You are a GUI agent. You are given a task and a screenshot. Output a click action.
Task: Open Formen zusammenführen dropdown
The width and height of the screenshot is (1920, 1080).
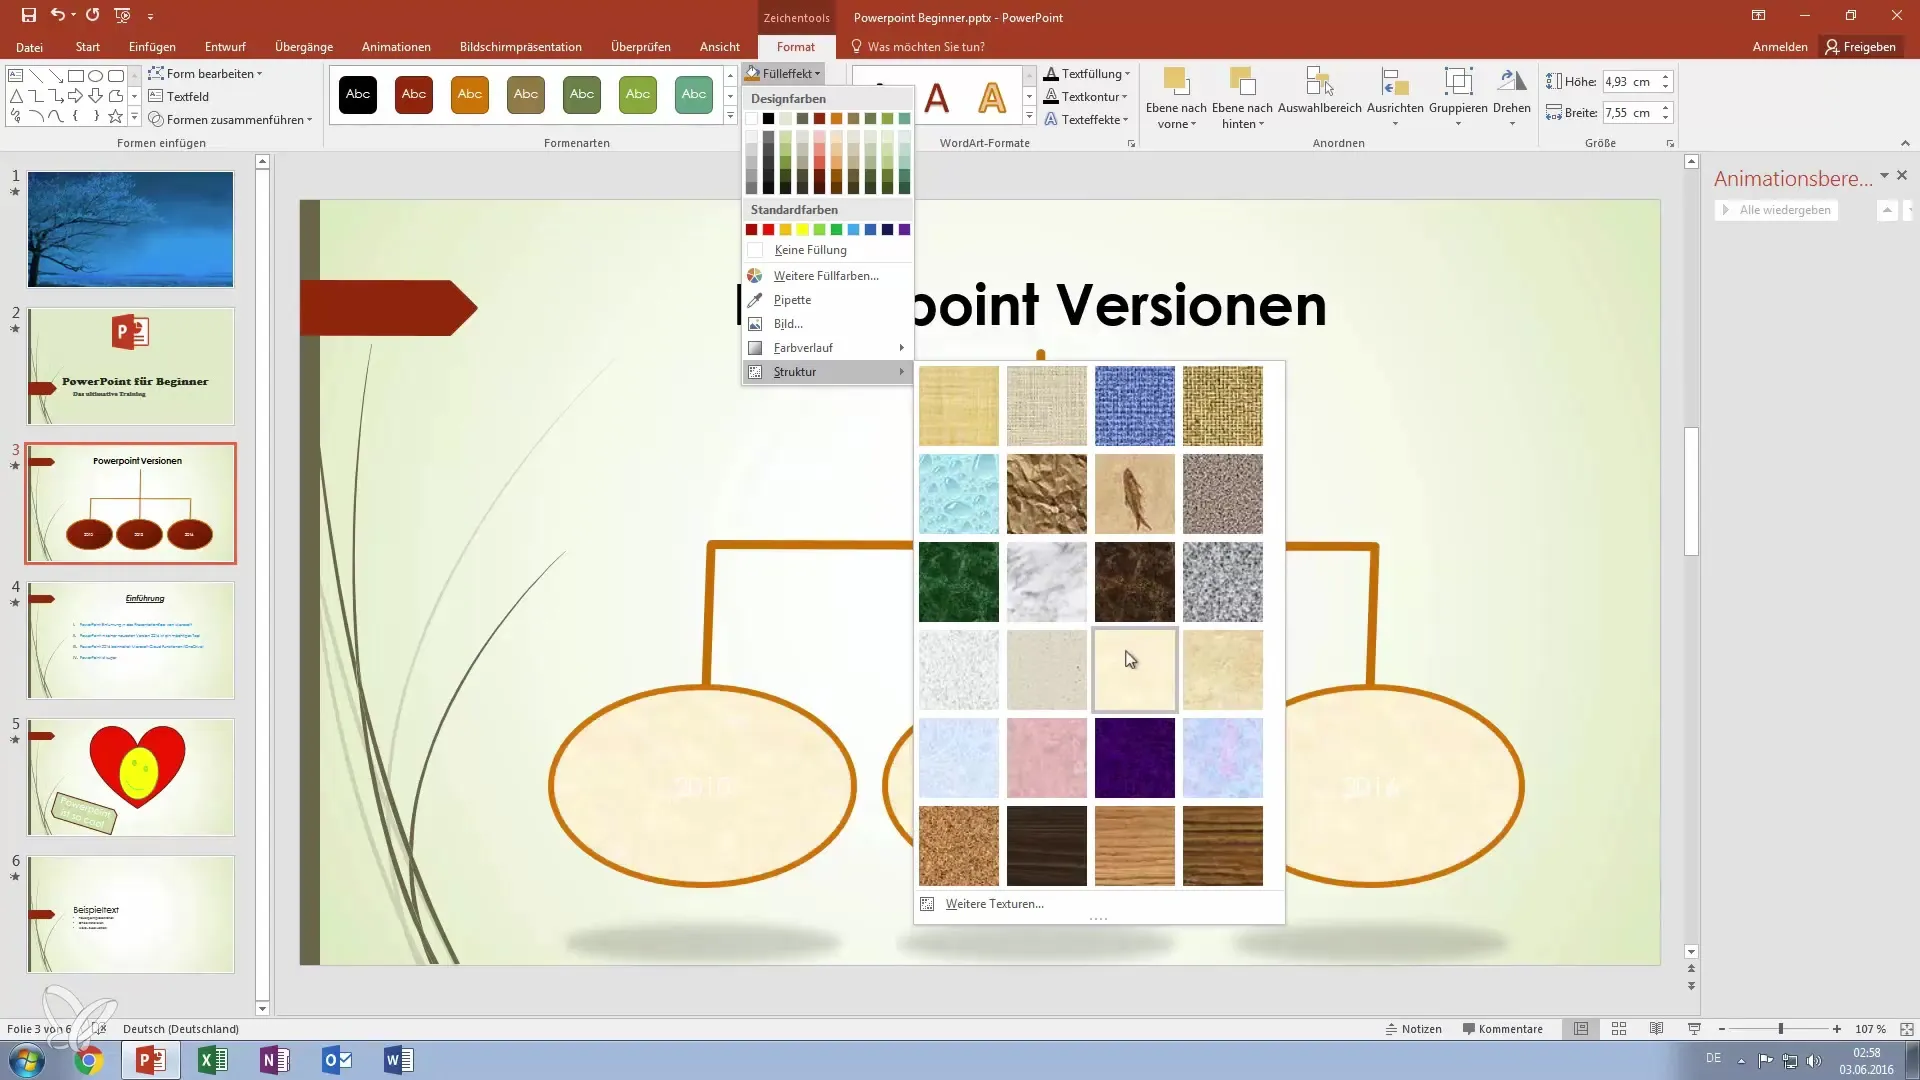pyautogui.click(x=230, y=119)
